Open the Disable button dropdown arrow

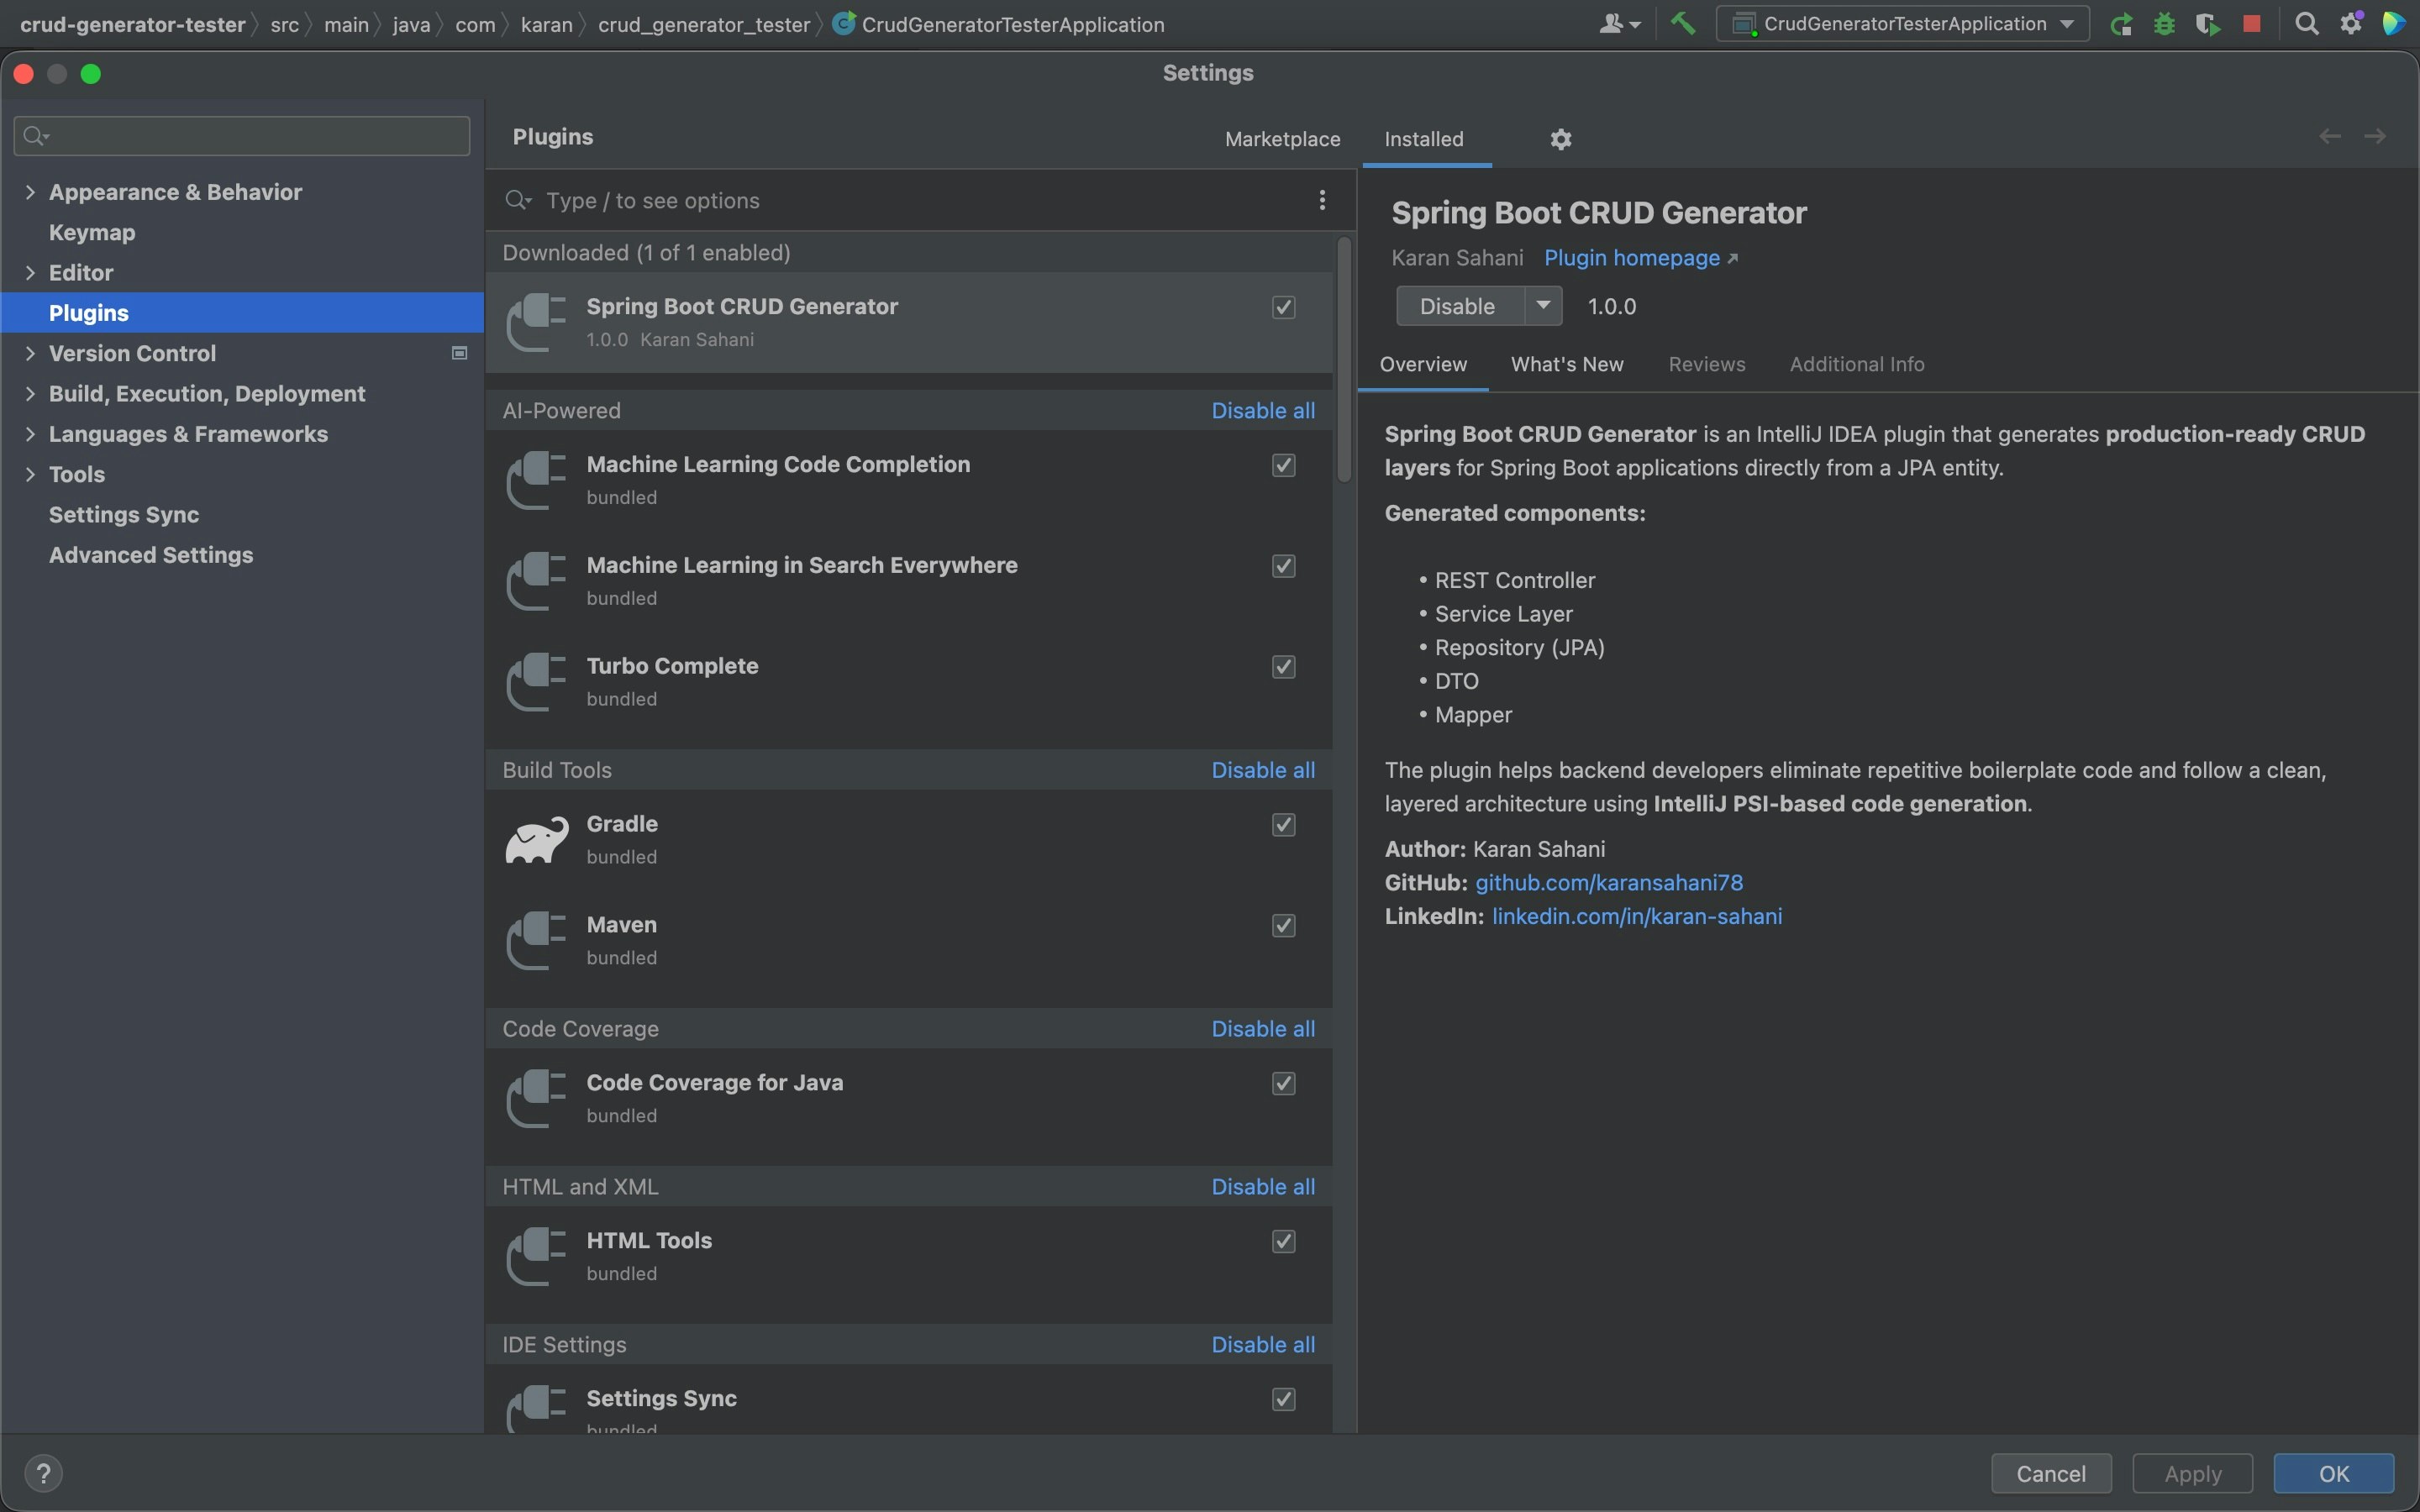pos(1542,306)
